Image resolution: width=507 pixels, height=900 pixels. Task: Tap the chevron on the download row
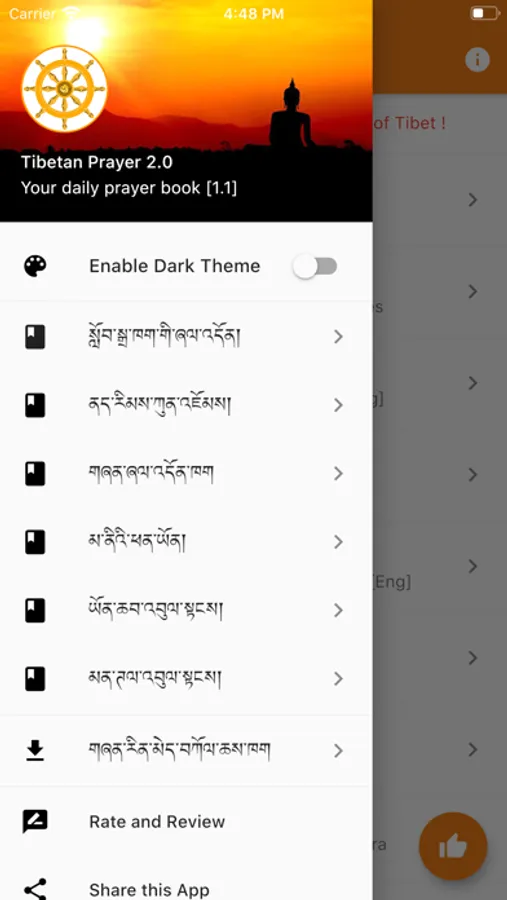pos(338,750)
